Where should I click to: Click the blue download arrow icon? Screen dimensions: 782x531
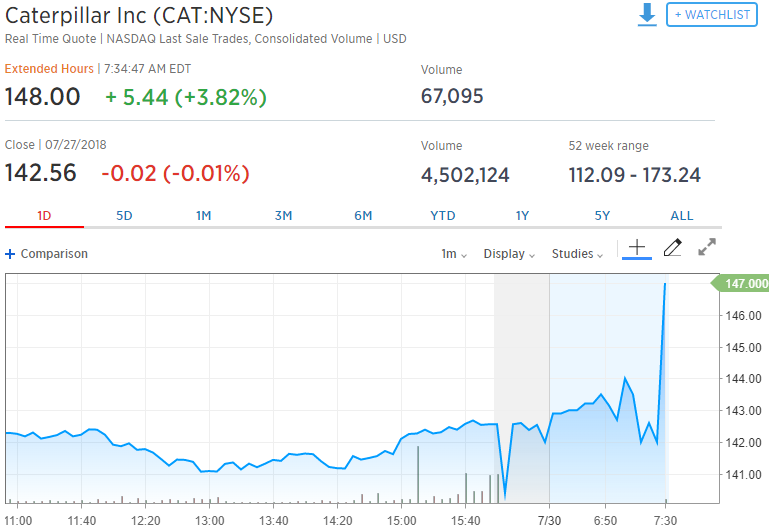[x=647, y=15]
